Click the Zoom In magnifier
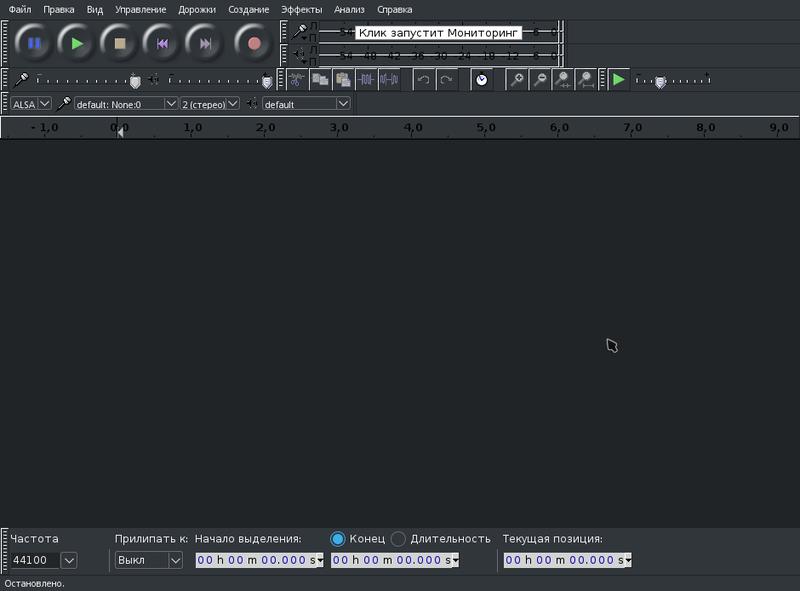This screenshot has width=800, height=591. (x=516, y=80)
